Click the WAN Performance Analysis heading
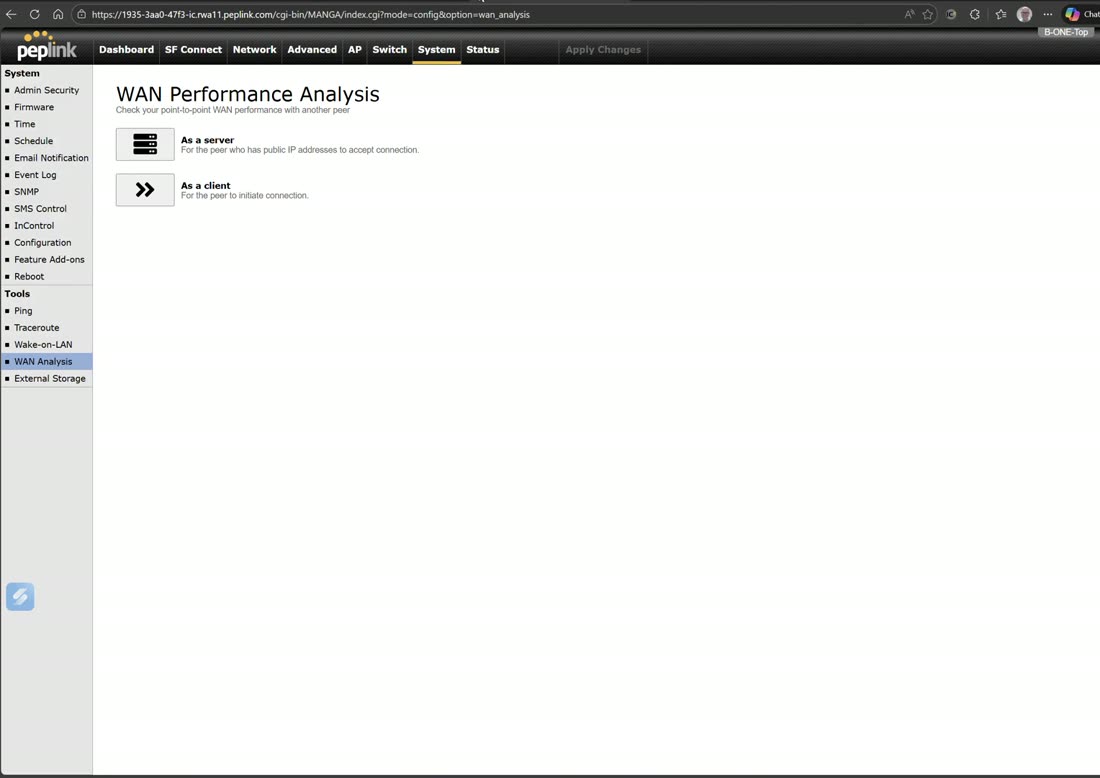Image resolution: width=1100 pixels, height=778 pixels. [x=248, y=94]
